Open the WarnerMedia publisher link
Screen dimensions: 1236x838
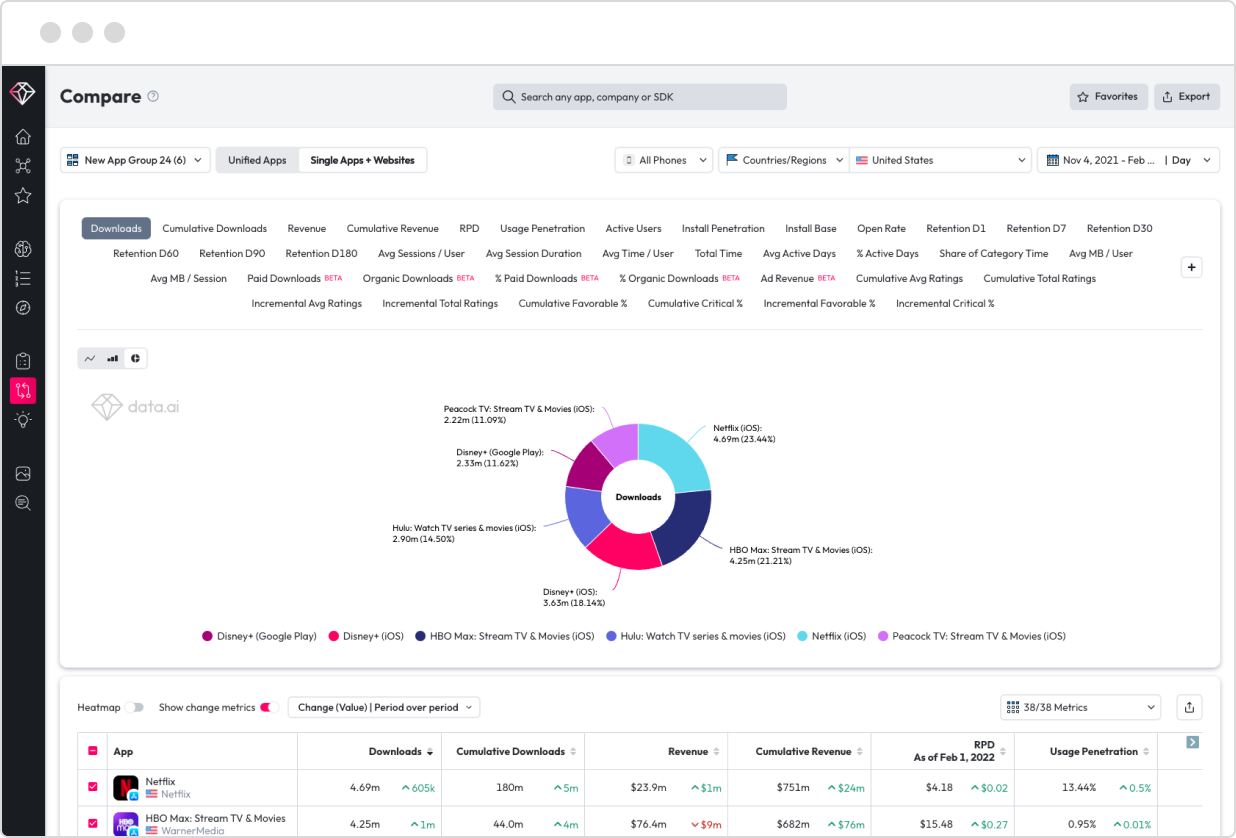click(x=193, y=830)
